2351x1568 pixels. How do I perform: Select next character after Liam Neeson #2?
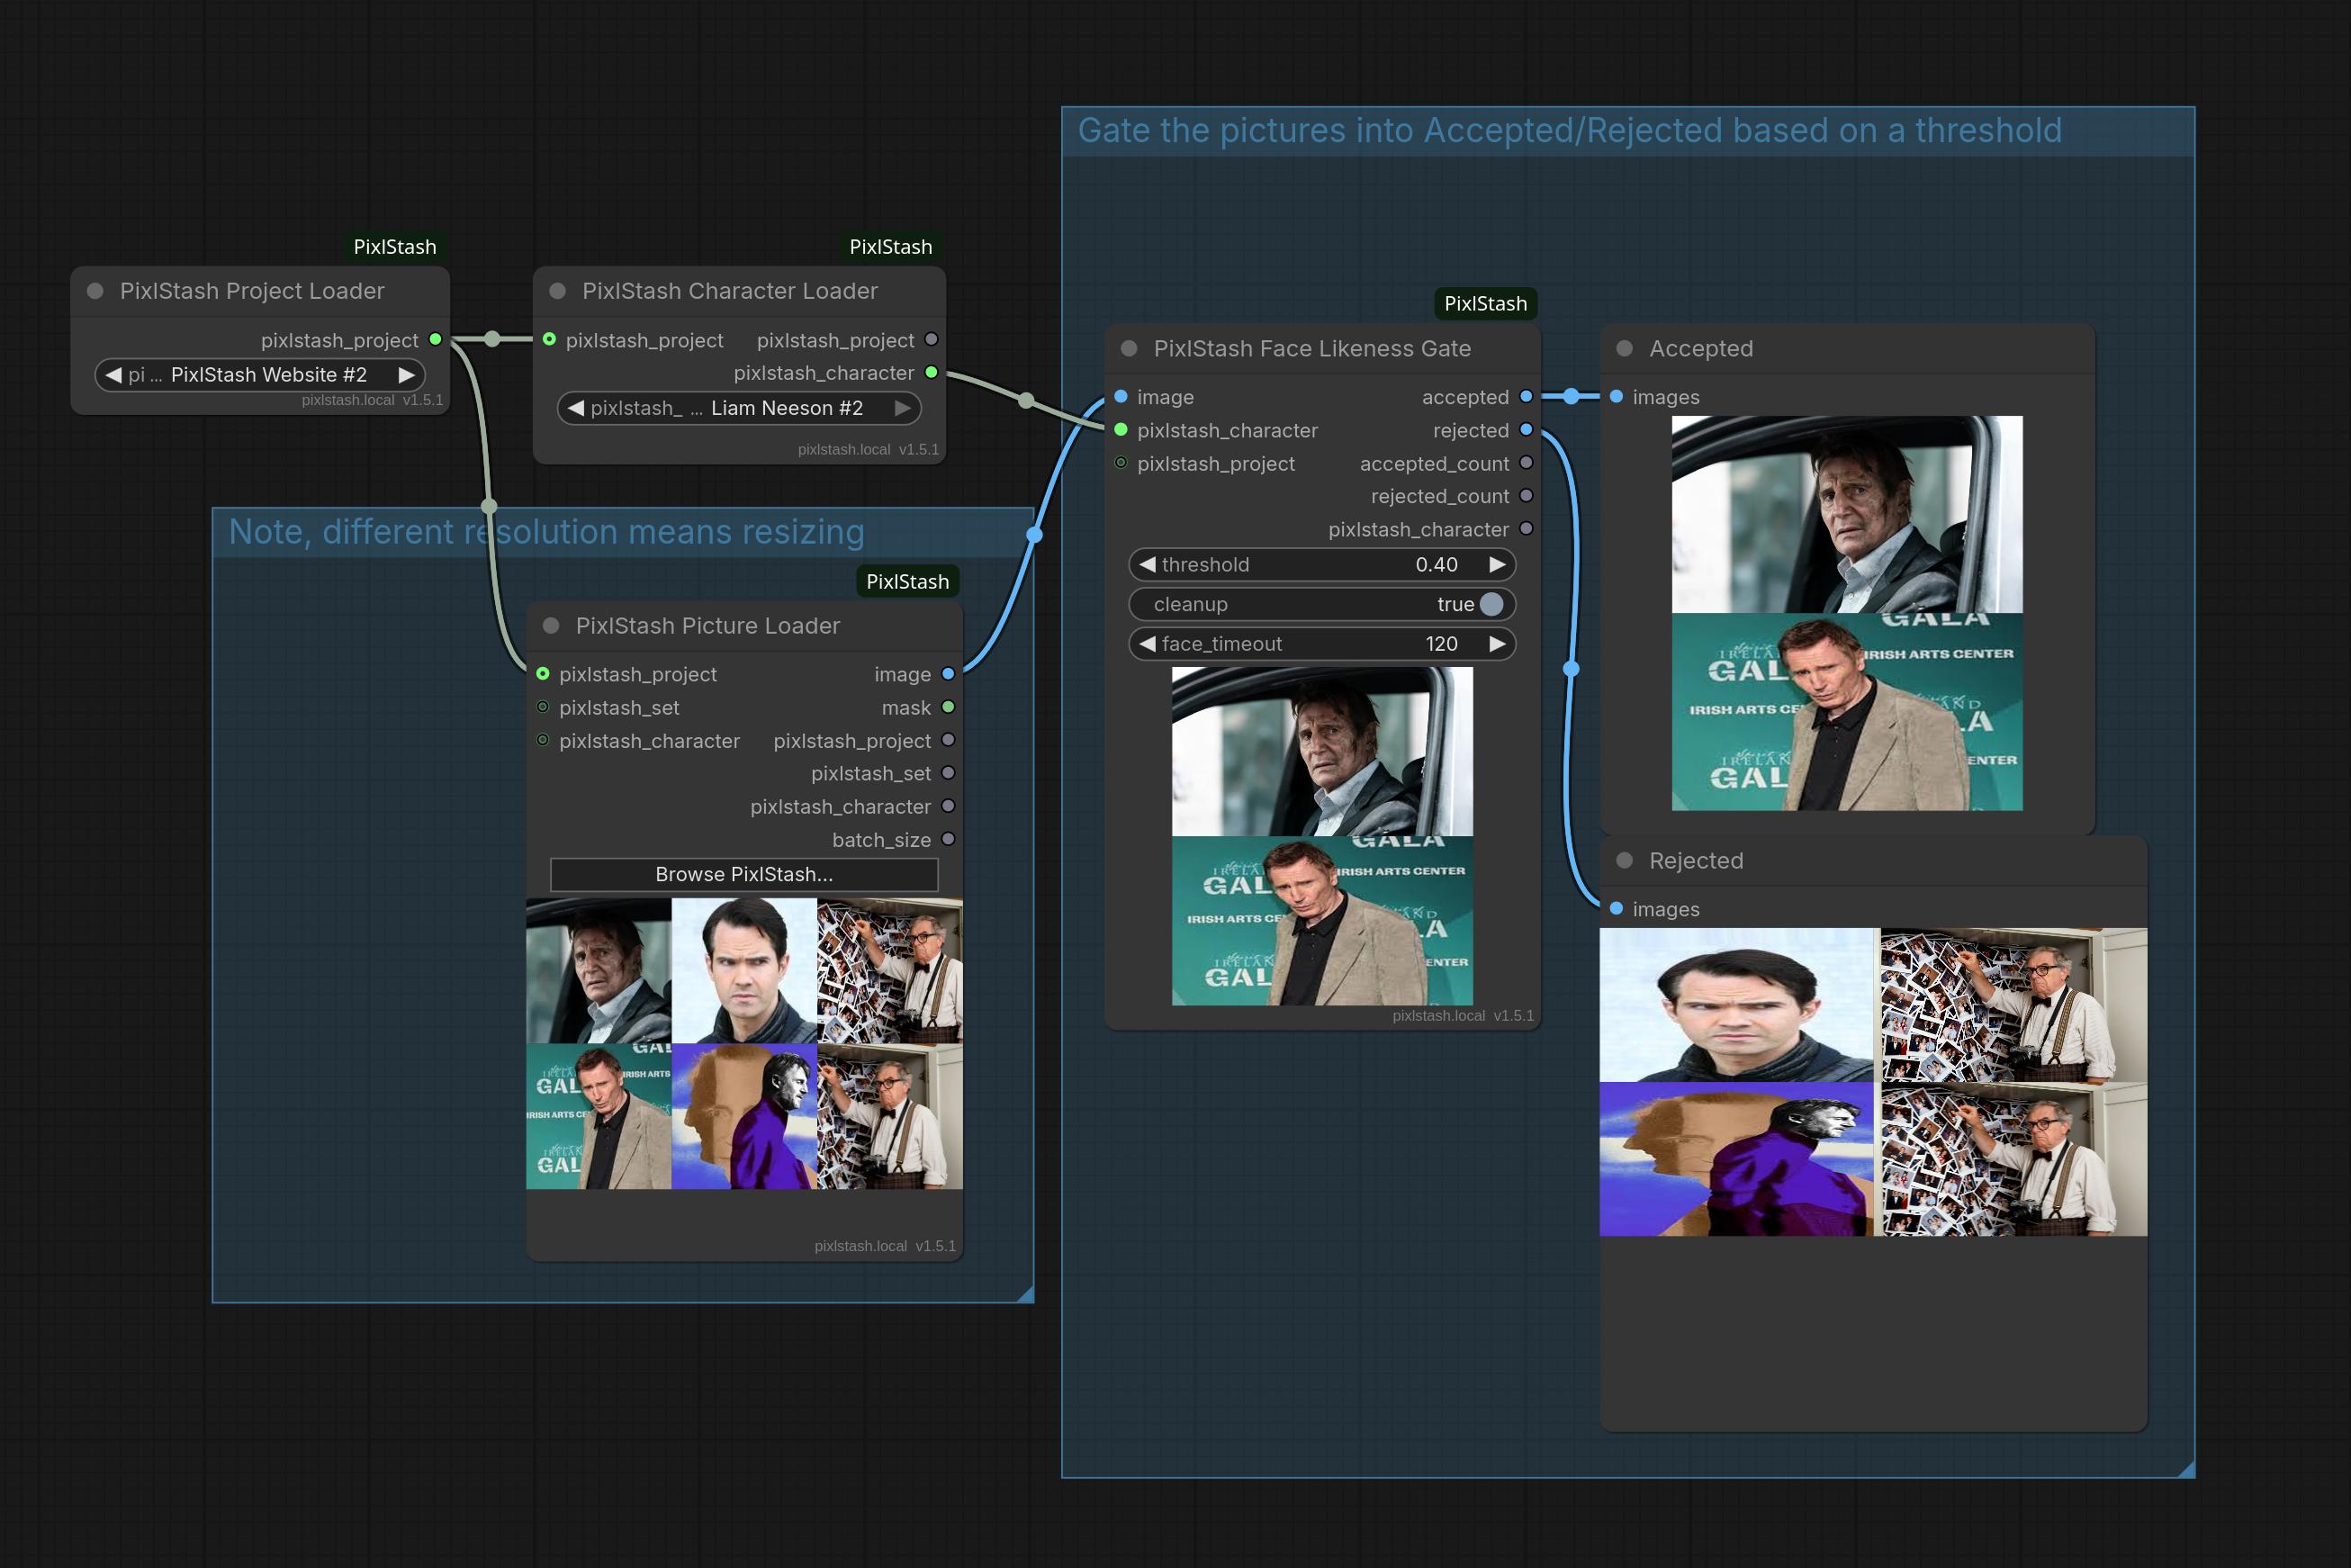coord(902,408)
